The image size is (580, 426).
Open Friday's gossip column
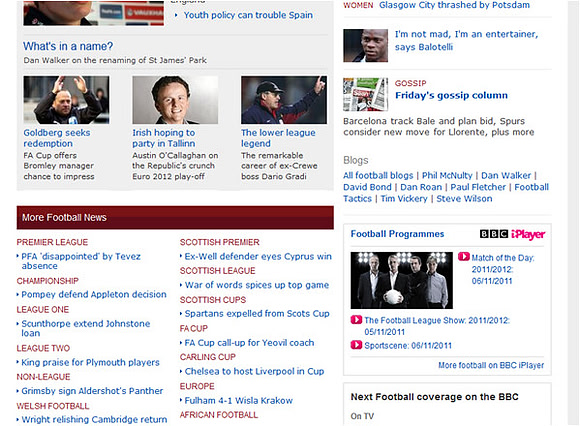click(x=451, y=95)
